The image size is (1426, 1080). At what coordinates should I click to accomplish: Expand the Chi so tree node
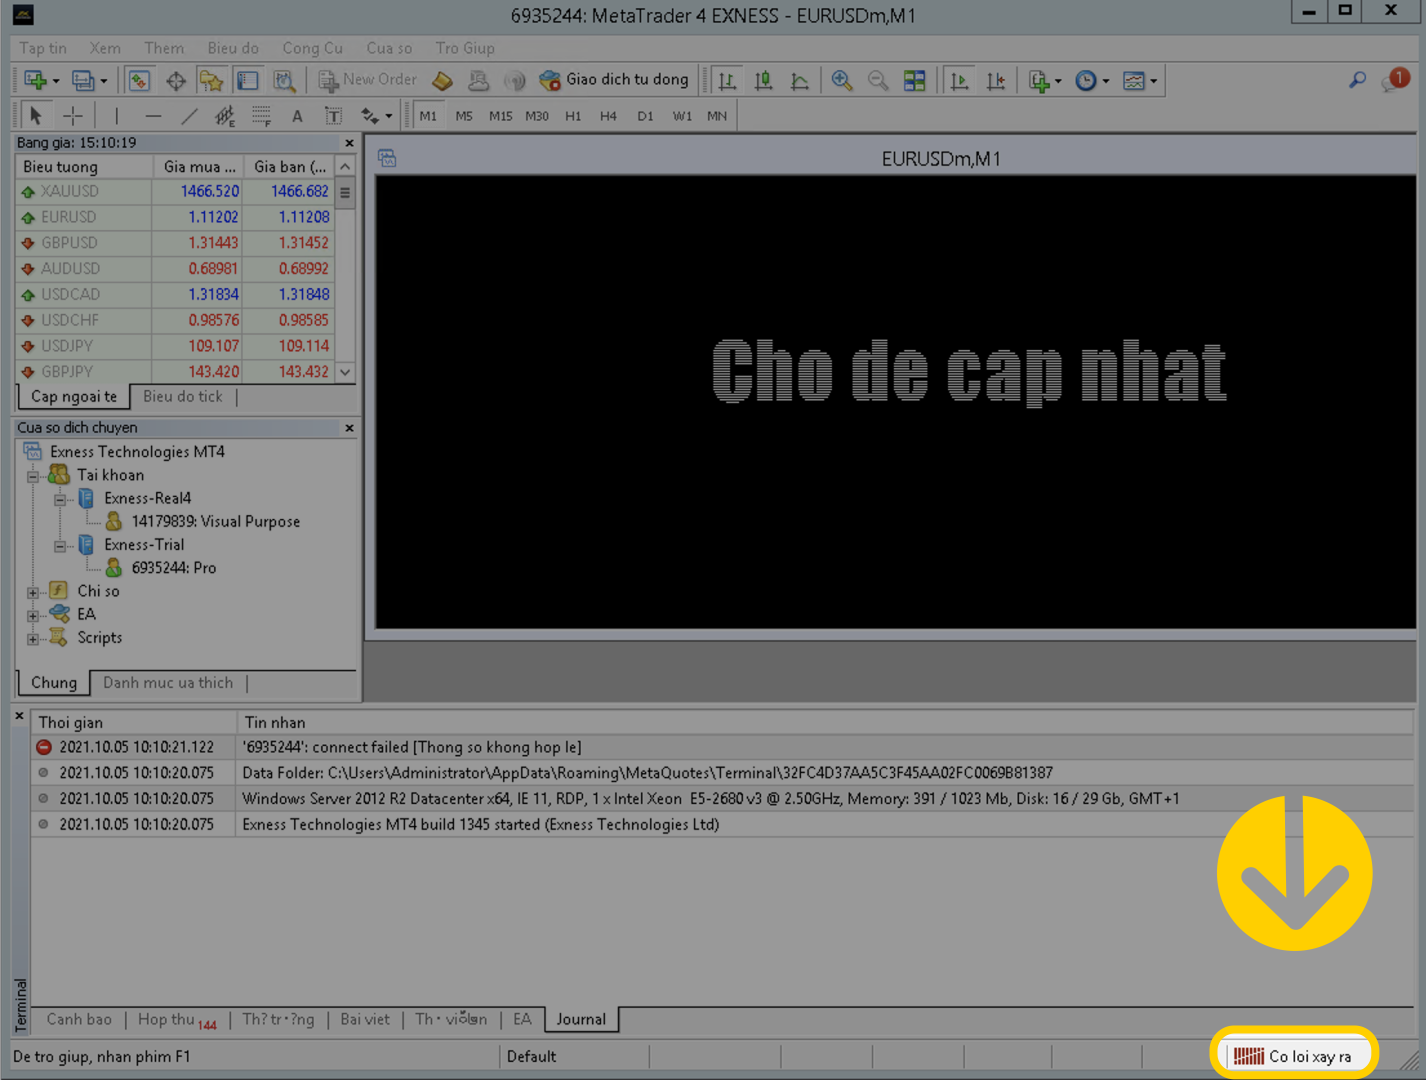(x=33, y=592)
